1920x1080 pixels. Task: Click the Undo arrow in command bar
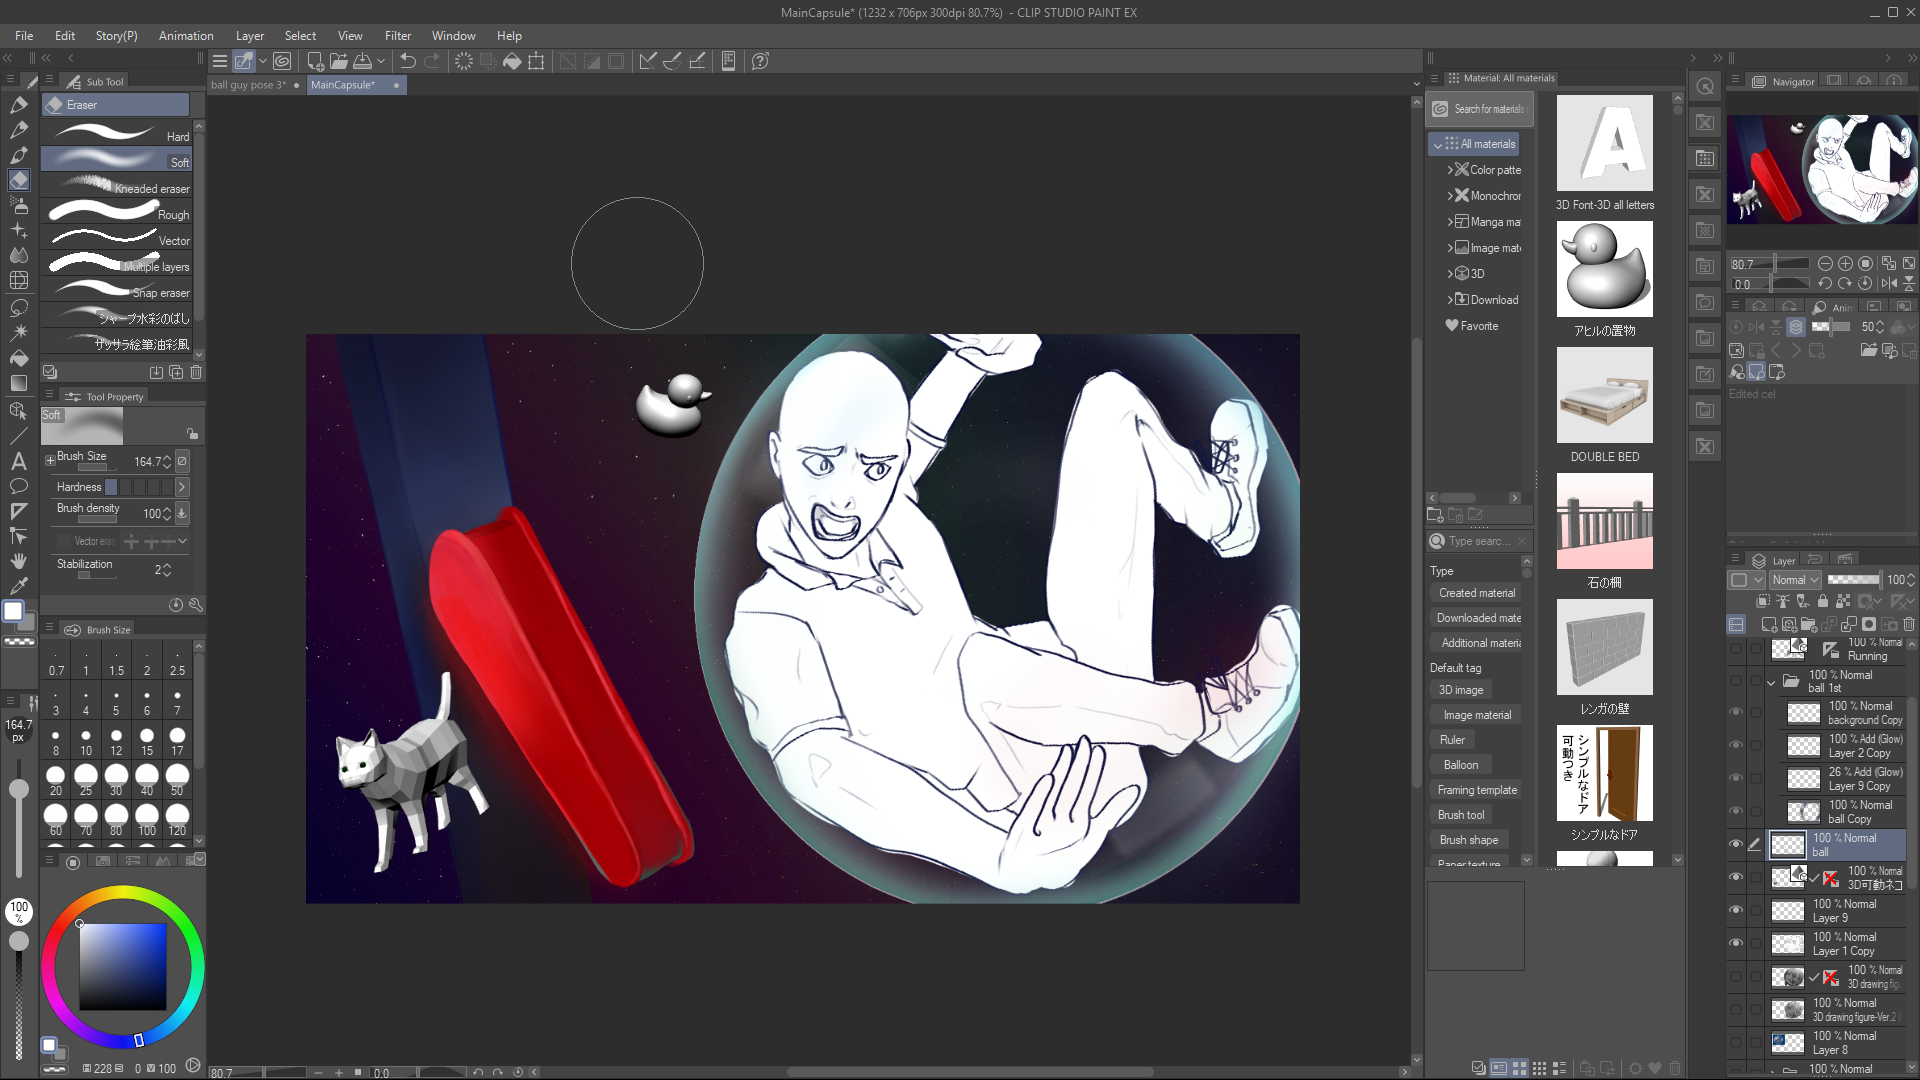(407, 61)
